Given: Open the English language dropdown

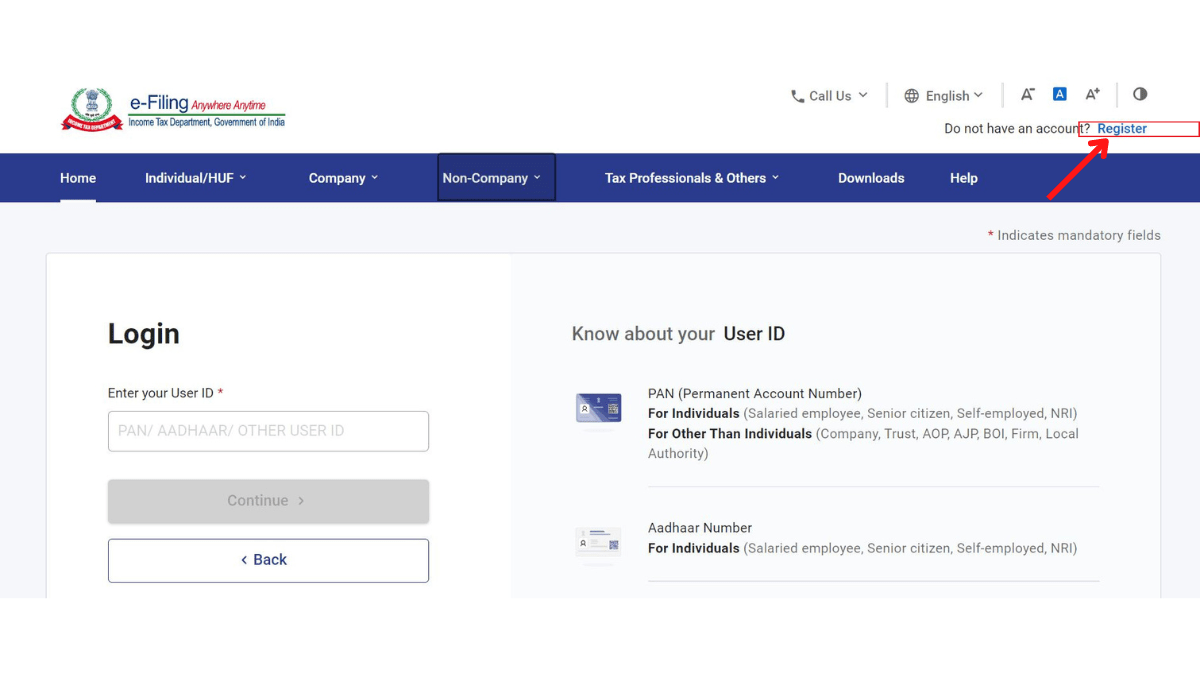Looking at the screenshot, I should tap(943, 95).
